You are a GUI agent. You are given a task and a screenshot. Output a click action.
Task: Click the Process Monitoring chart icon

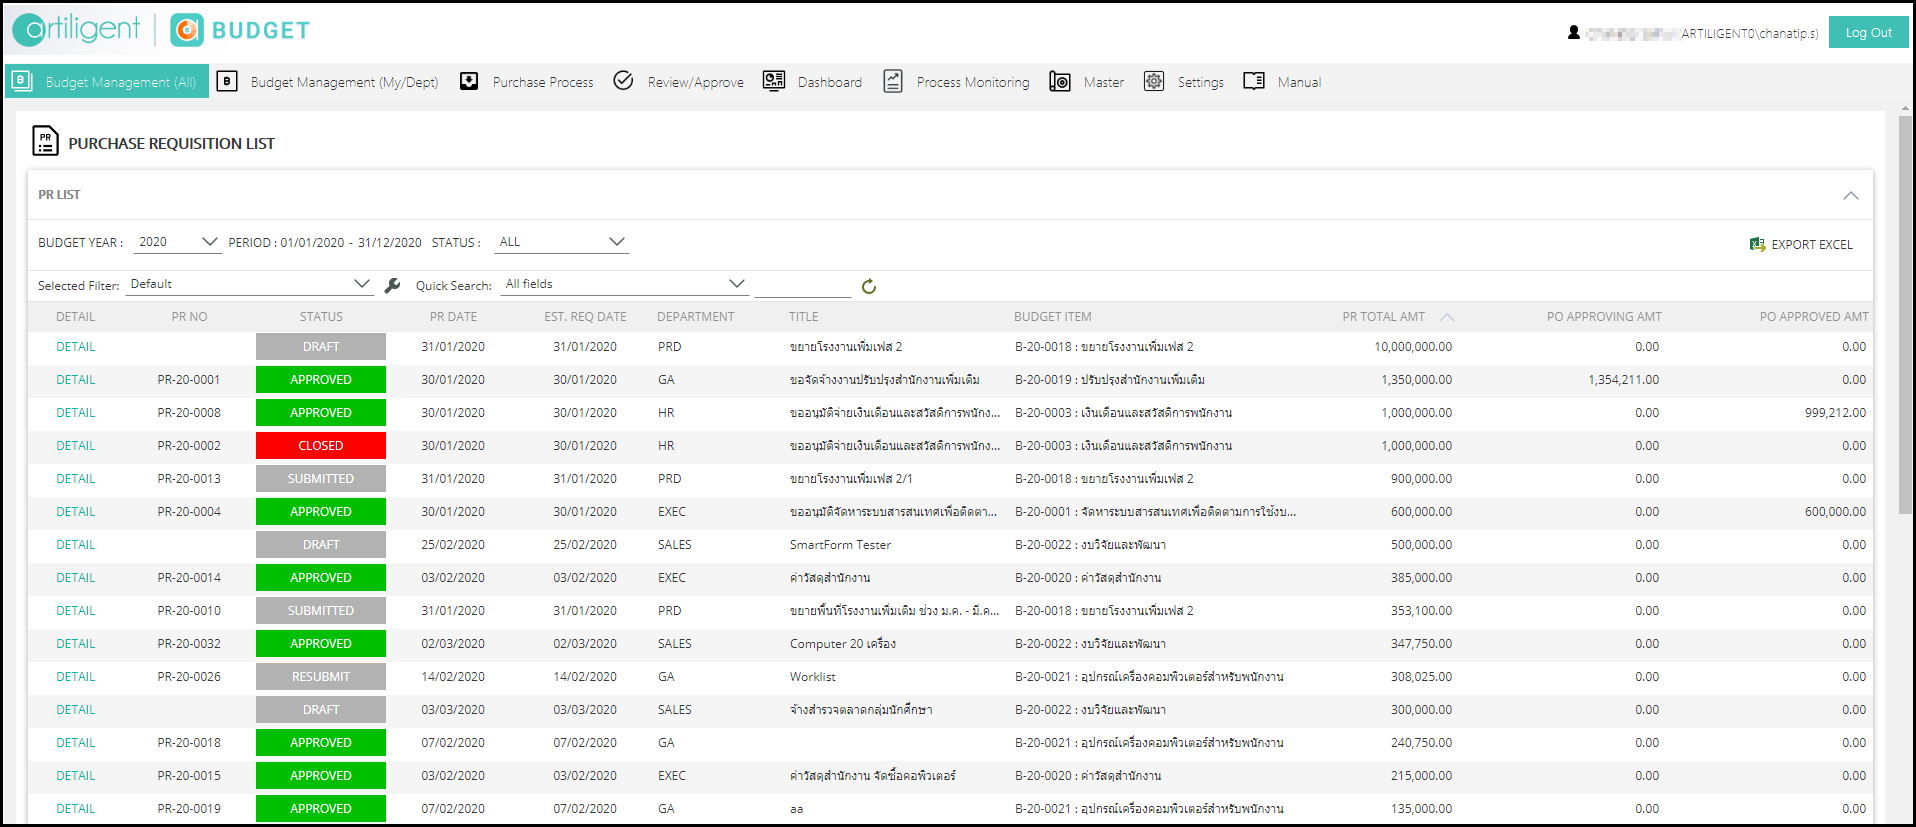[893, 81]
